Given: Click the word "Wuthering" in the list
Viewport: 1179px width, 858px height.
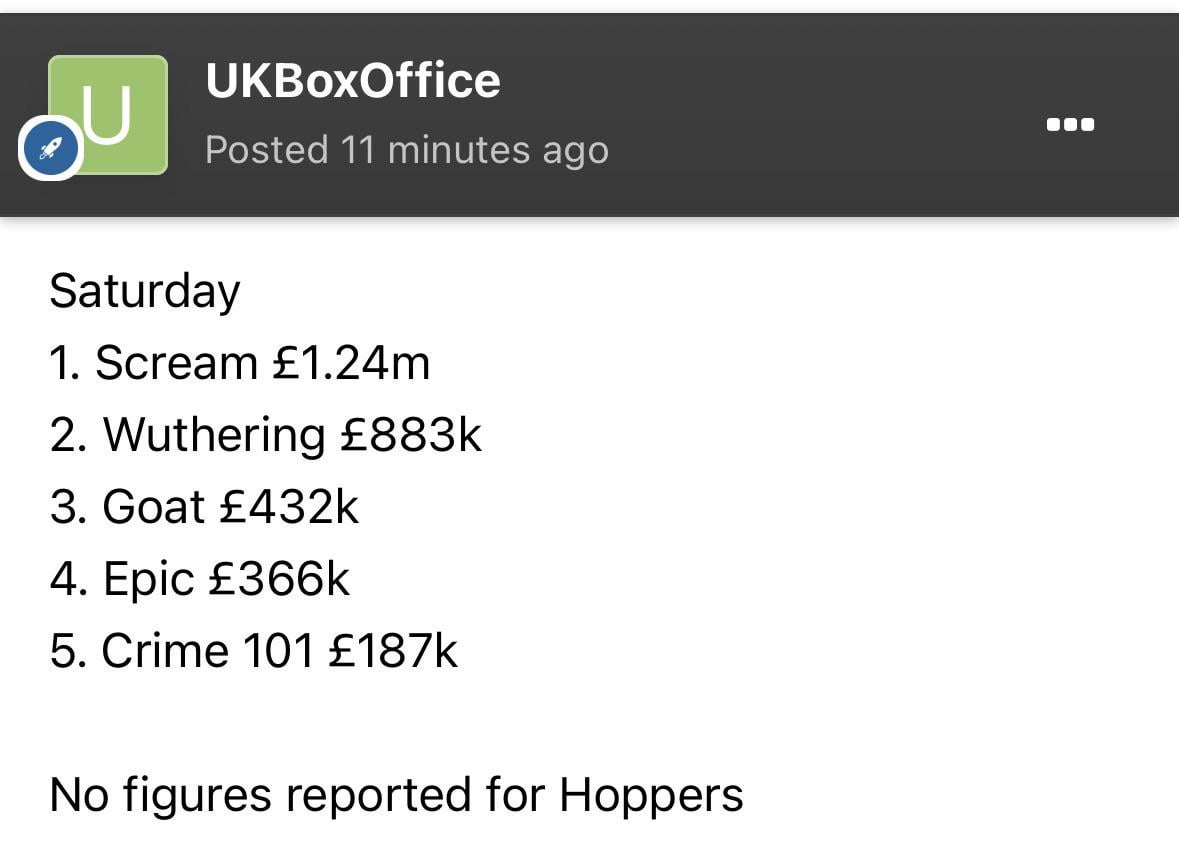Looking at the screenshot, I should (x=214, y=435).
